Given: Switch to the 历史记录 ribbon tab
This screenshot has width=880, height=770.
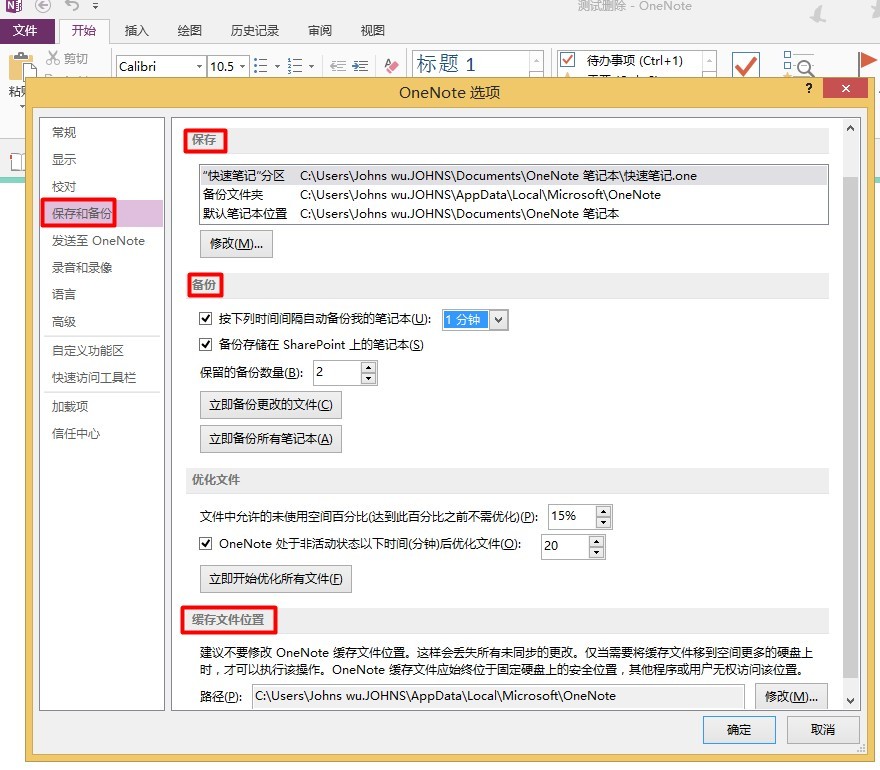Looking at the screenshot, I should point(255,31).
